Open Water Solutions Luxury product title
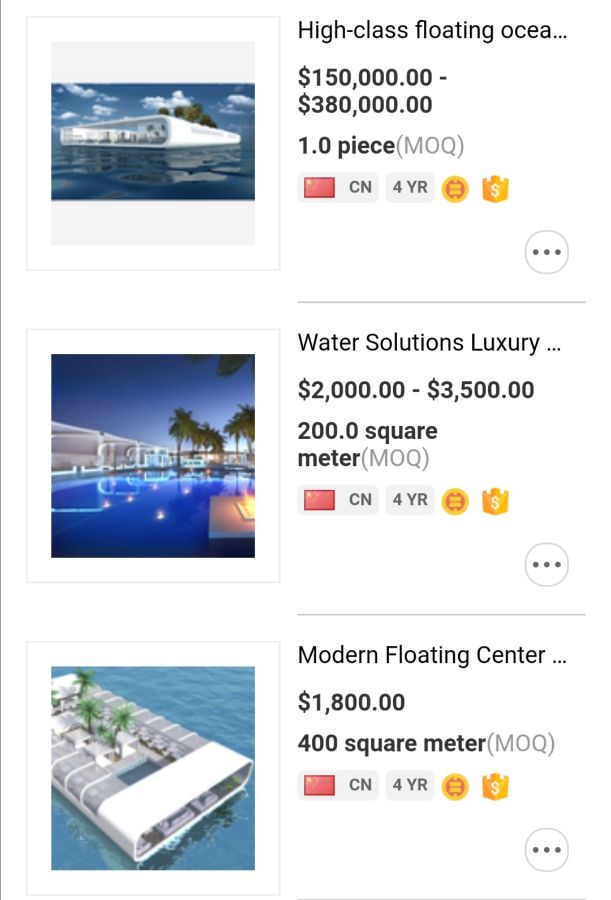611x900 pixels. pos(429,343)
